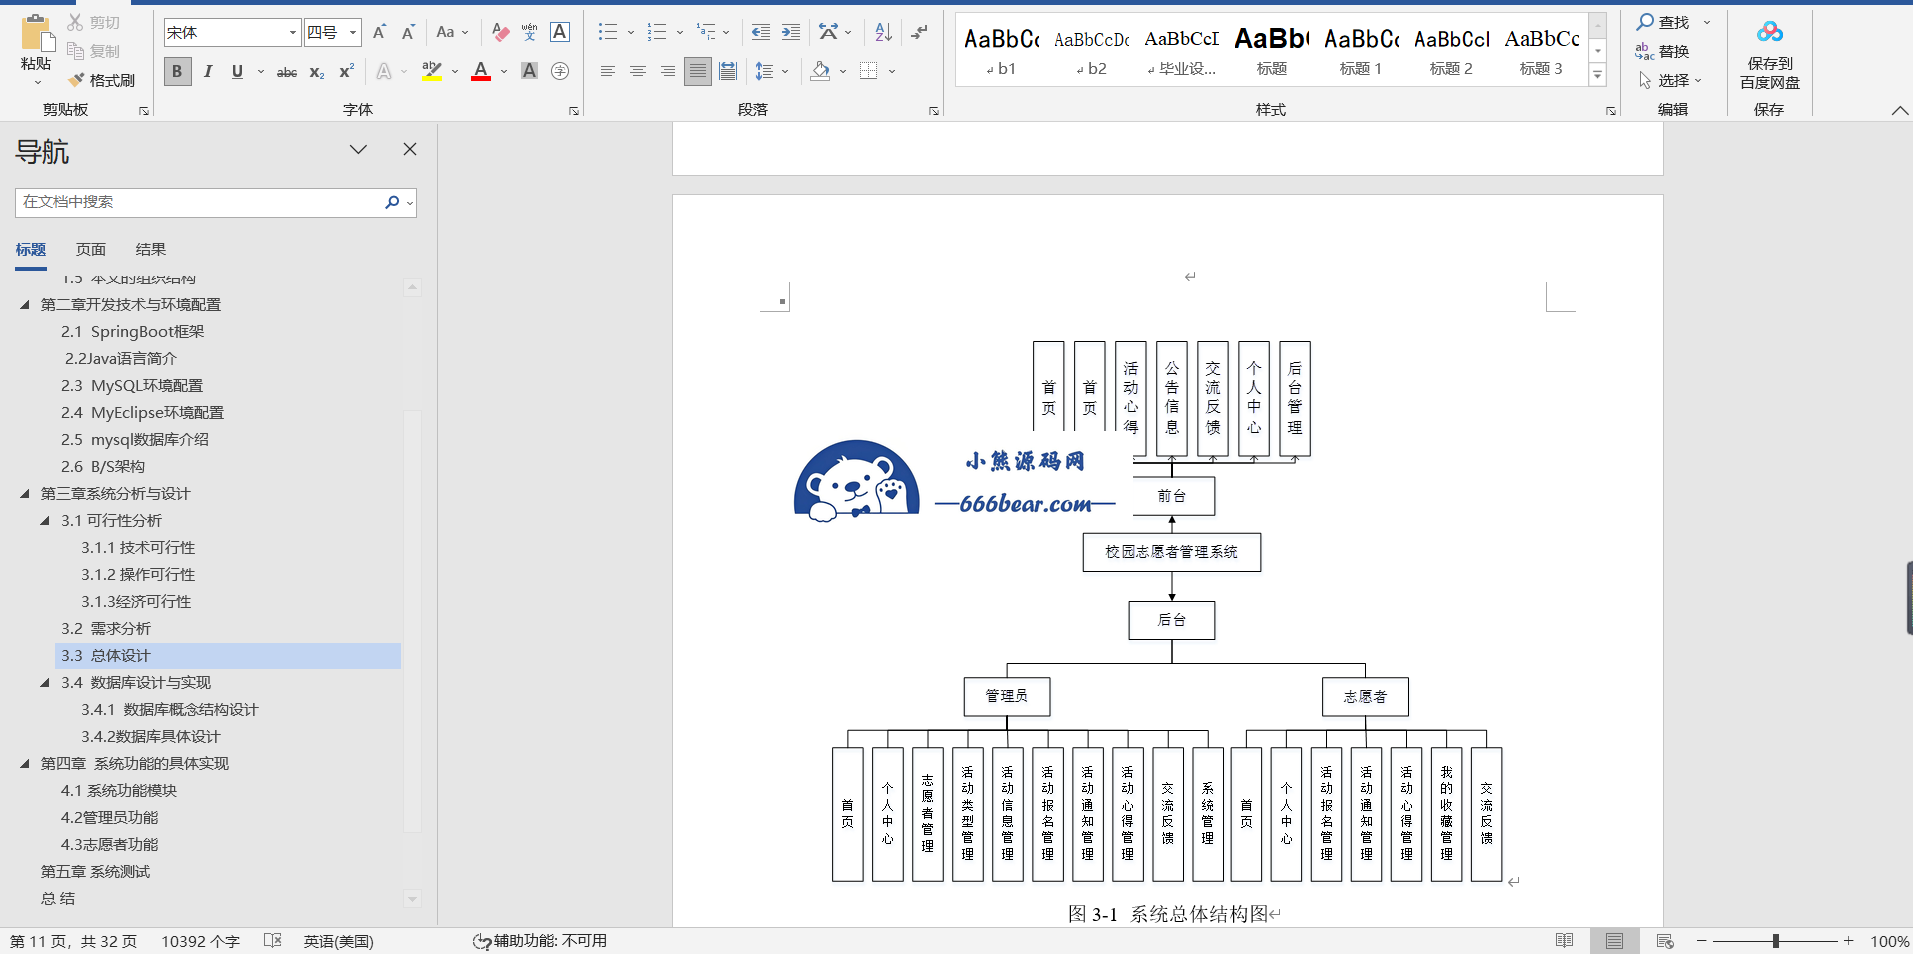Open the font name dropdown (宋体)
Screen dimensions: 1913x954
point(292,33)
